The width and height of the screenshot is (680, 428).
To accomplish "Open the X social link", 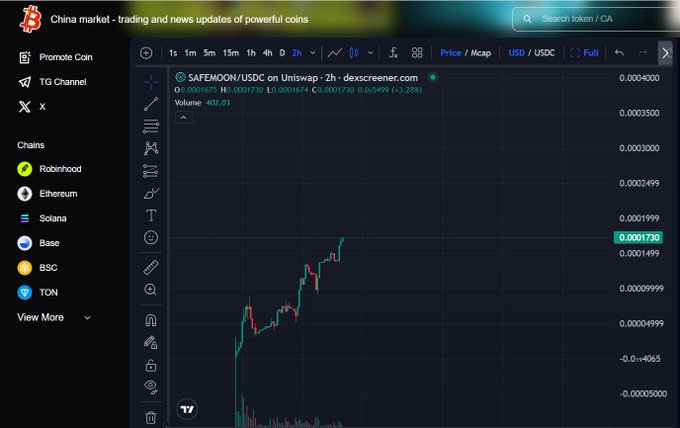I will pos(32,107).
